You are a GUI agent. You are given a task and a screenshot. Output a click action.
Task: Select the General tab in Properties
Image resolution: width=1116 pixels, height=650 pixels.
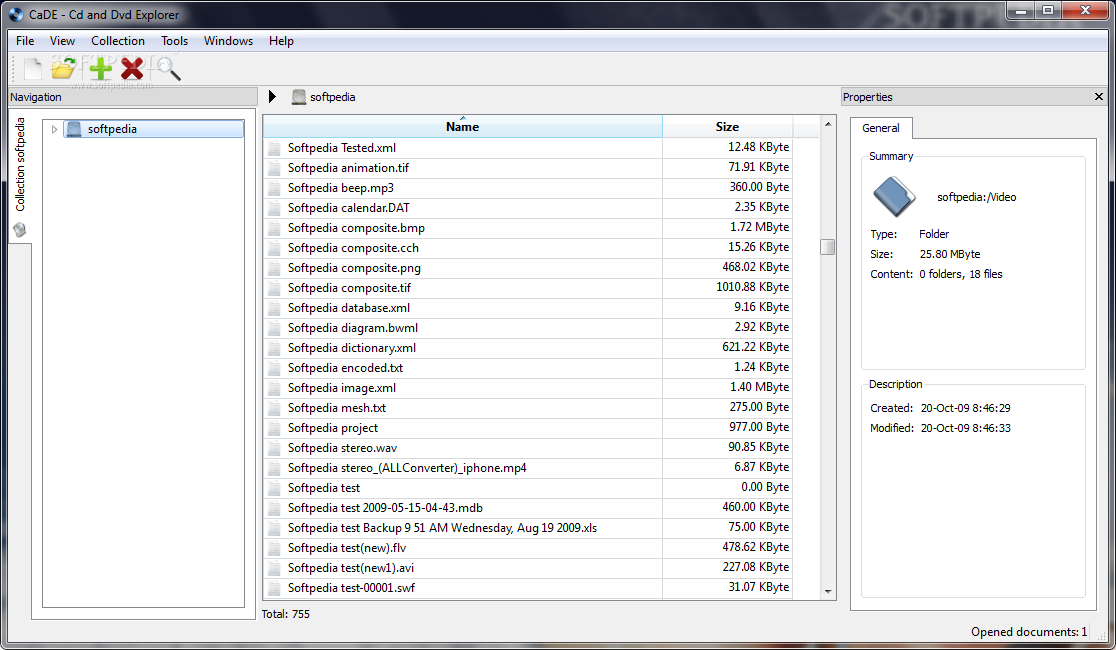(881, 128)
